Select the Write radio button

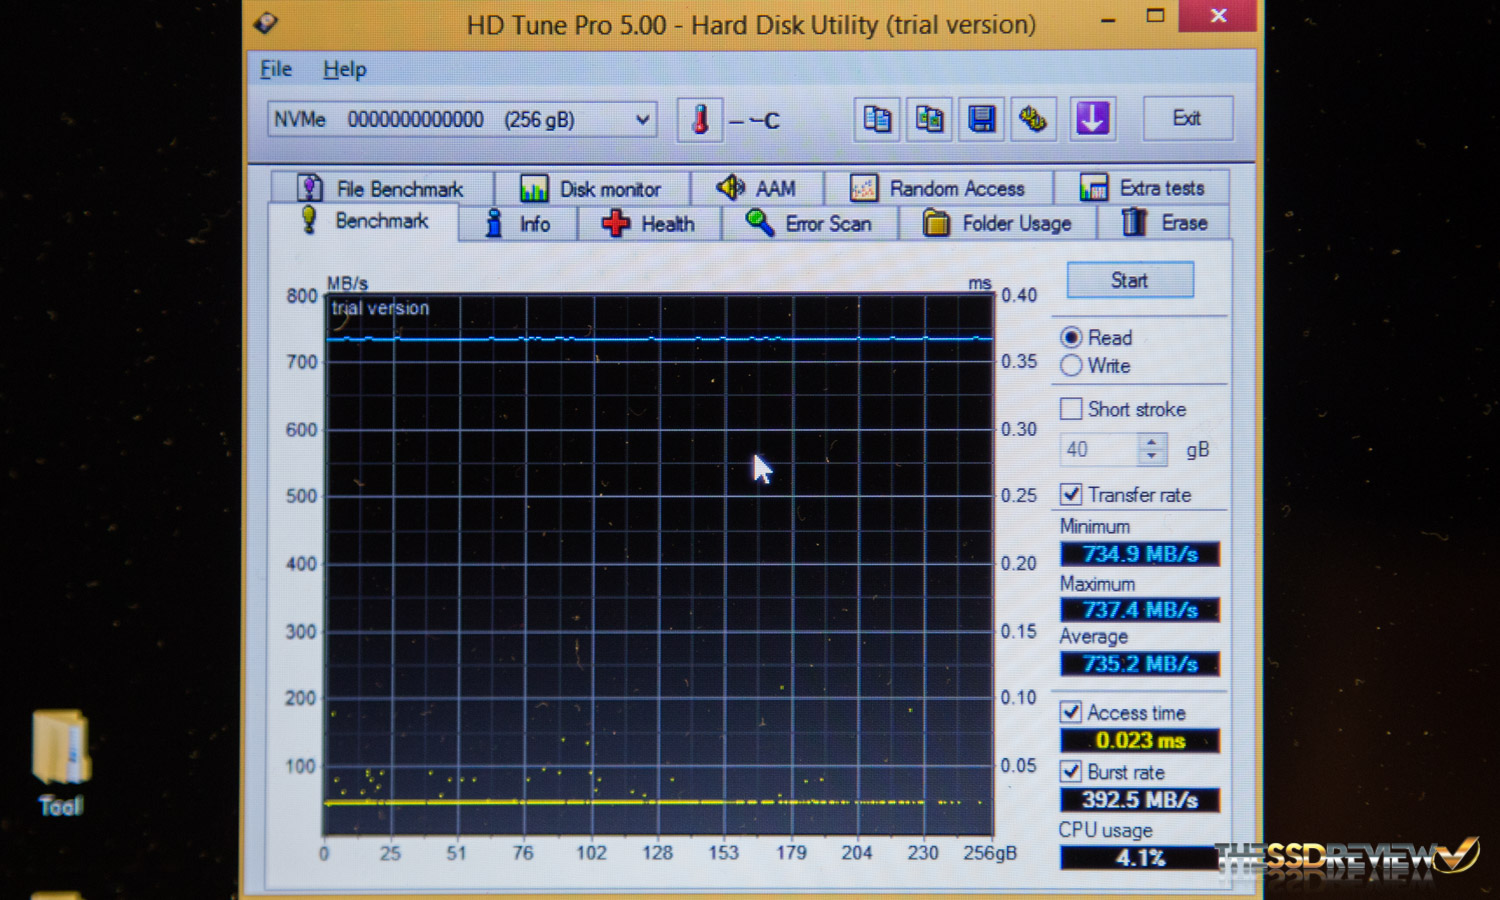[1071, 366]
